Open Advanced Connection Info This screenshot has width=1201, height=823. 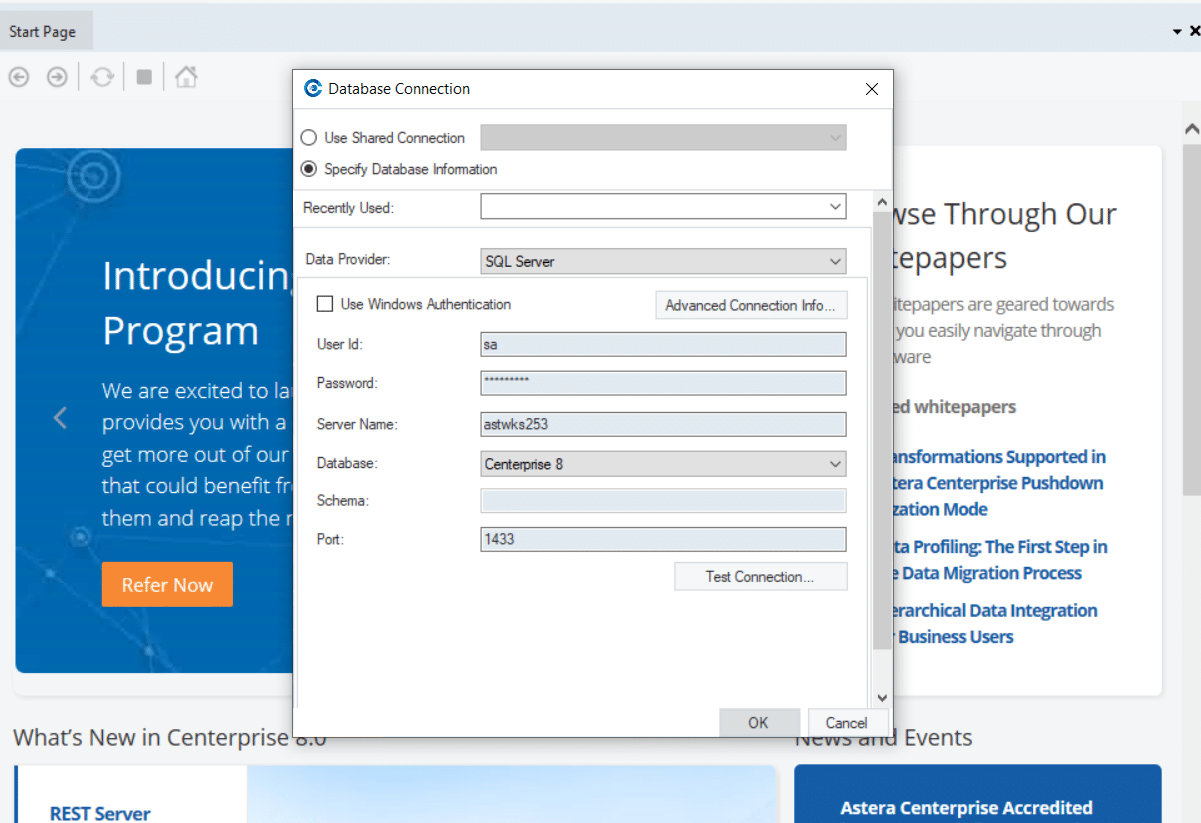[750, 305]
